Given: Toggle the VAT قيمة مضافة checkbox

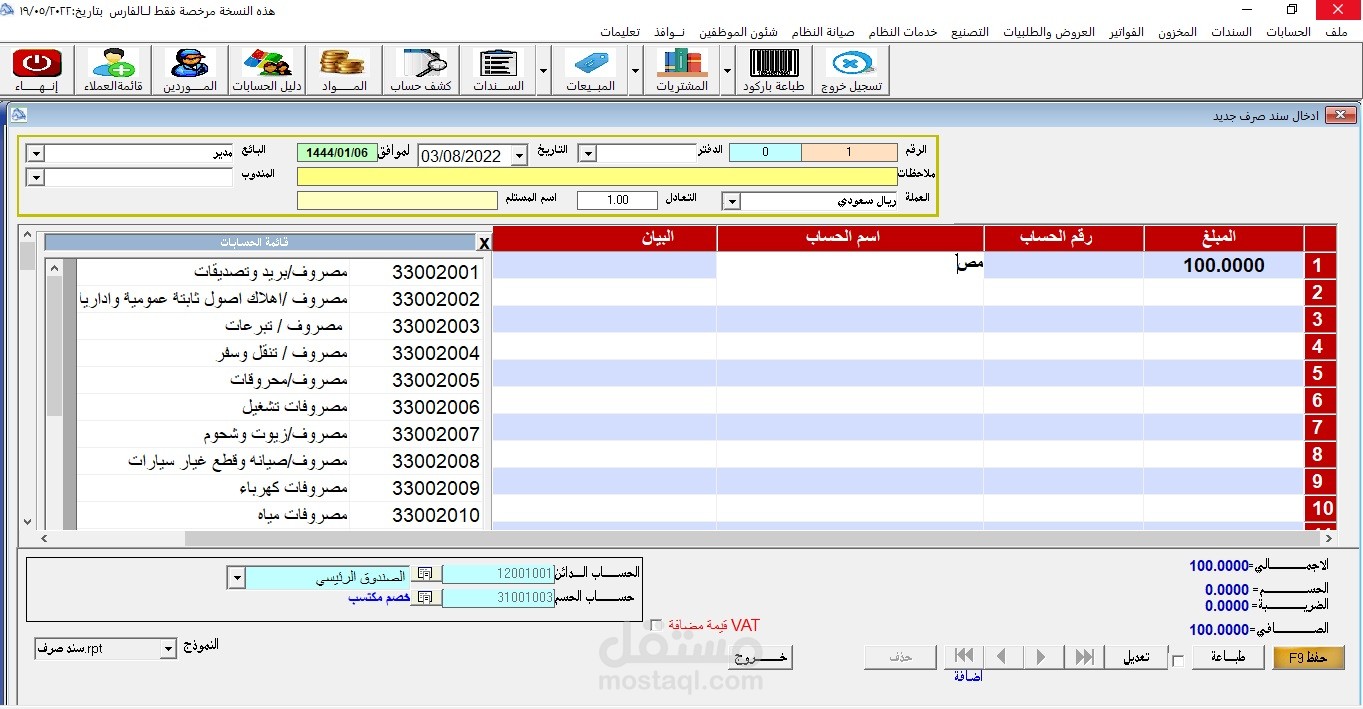Looking at the screenshot, I should [x=656, y=626].
